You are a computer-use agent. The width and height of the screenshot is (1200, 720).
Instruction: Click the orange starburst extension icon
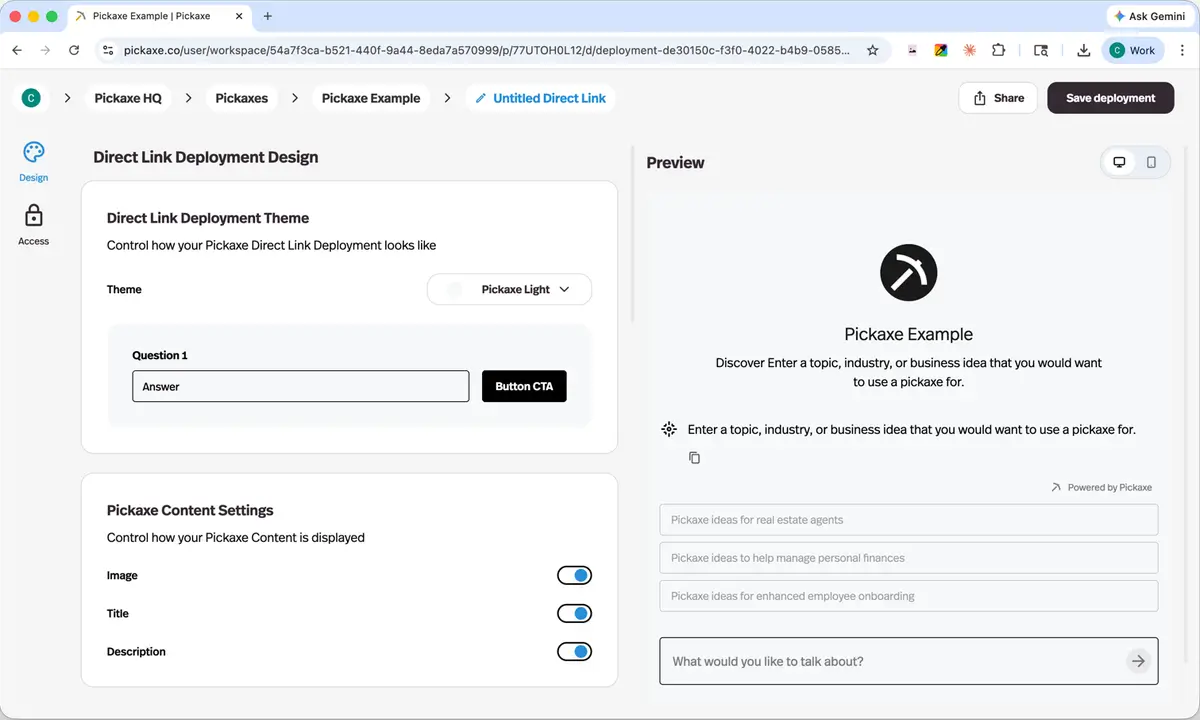[969, 50]
